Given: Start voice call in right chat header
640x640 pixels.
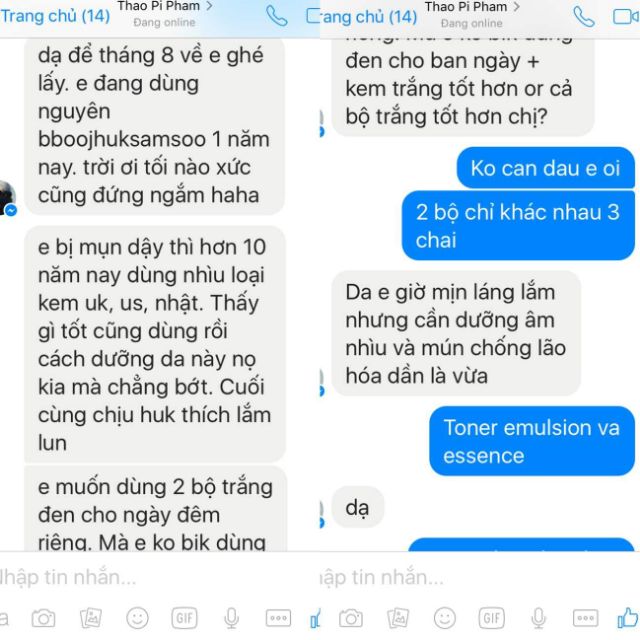Looking at the screenshot, I should 584,17.
